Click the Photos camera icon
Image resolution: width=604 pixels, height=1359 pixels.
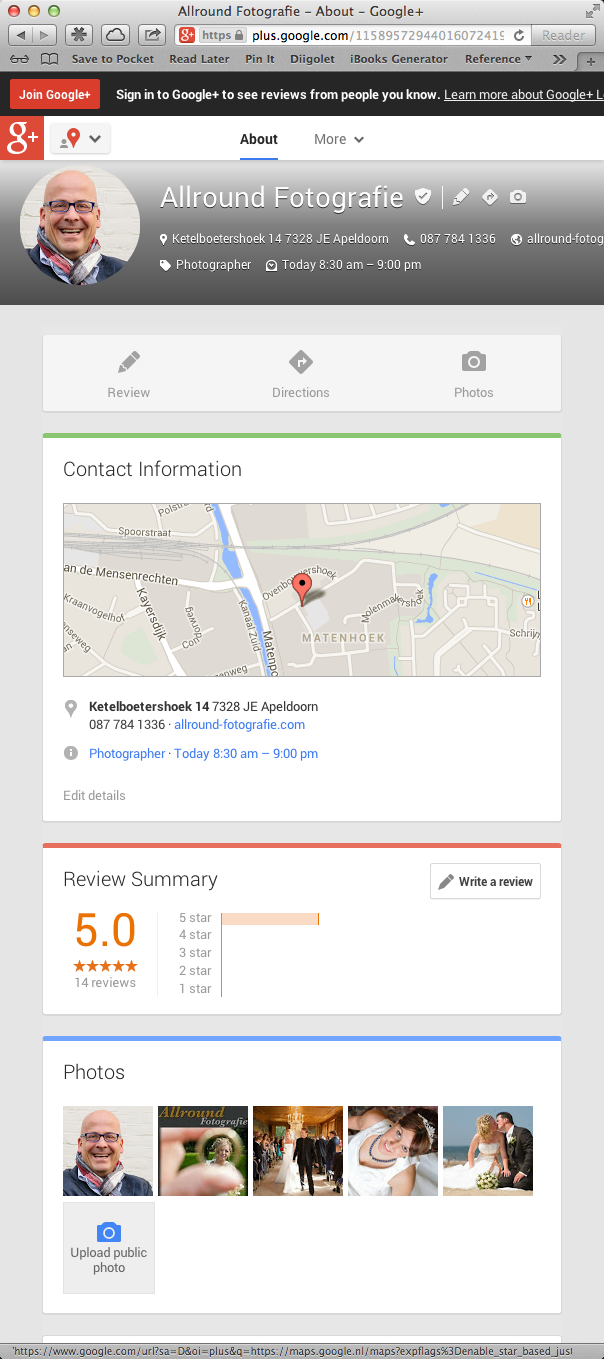tap(473, 361)
